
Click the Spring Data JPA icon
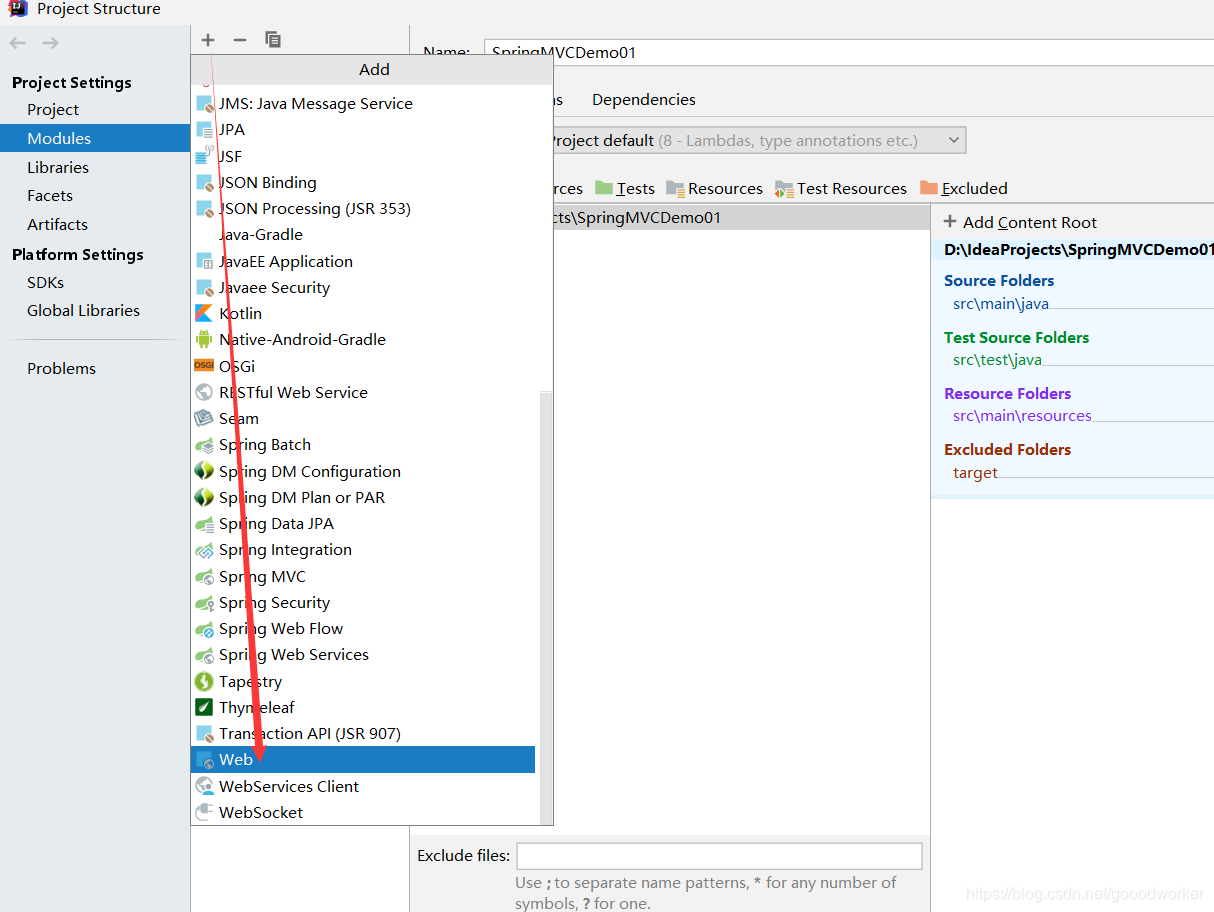[x=204, y=523]
